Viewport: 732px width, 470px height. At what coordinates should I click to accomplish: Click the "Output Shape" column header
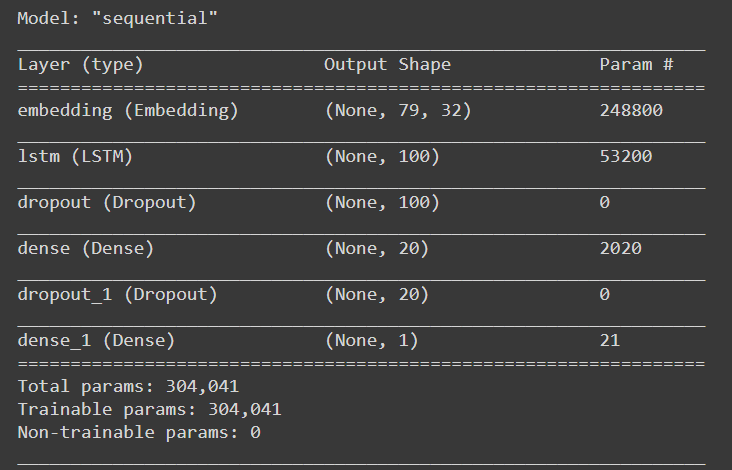(387, 65)
